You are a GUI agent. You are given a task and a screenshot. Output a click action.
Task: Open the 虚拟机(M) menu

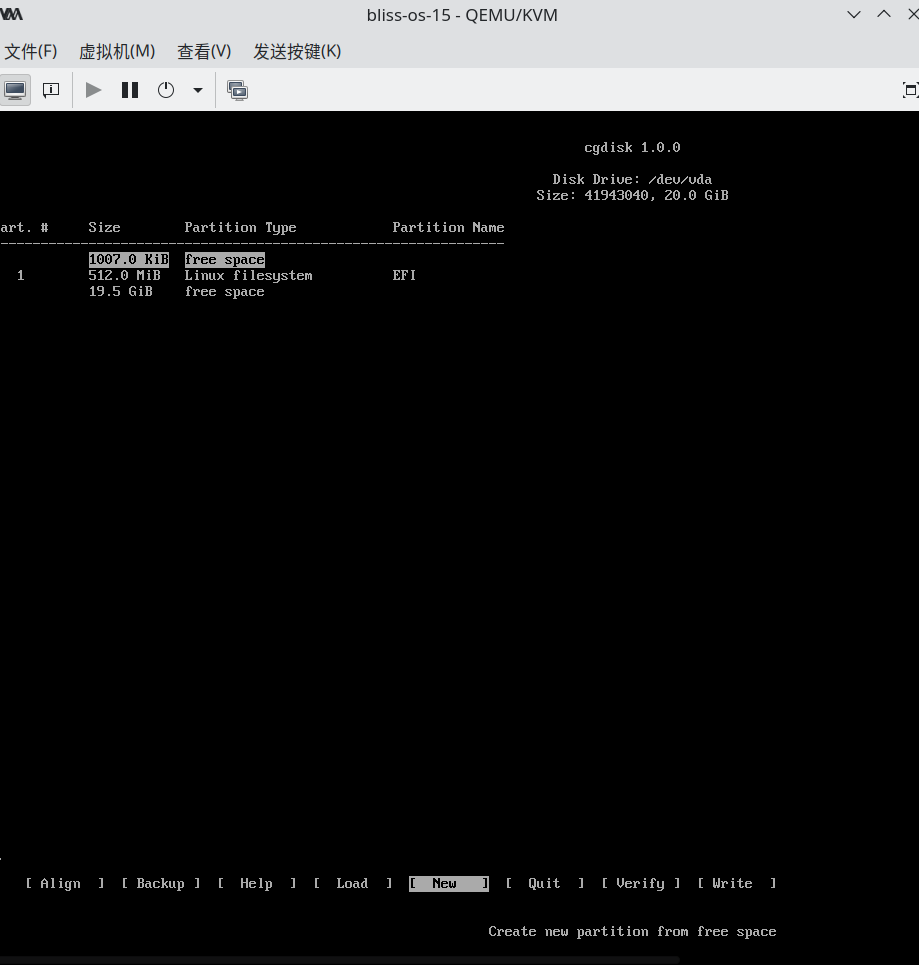tap(117, 51)
